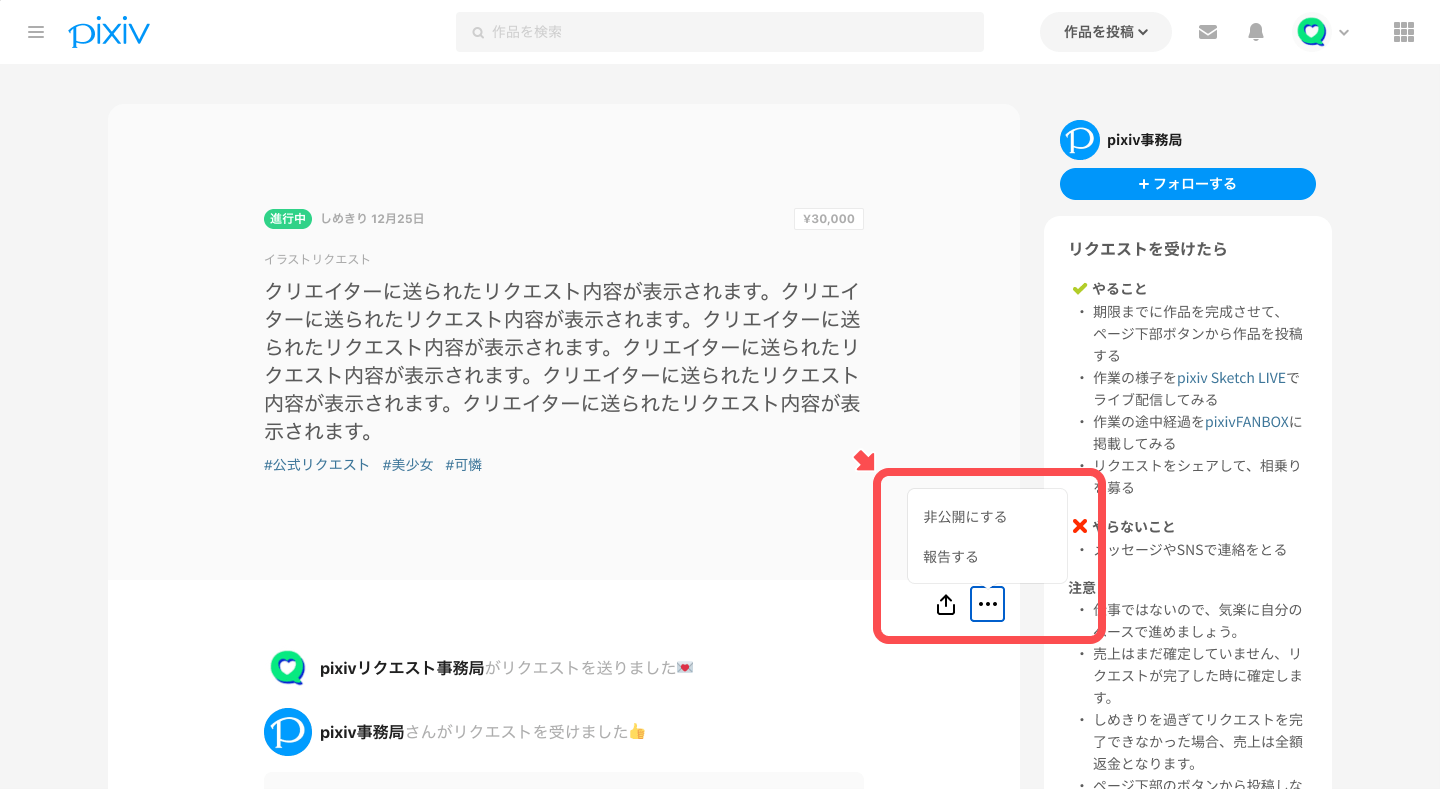Click the #可憐 tag
Screen dimensions: 1440x789
click(464, 465)
